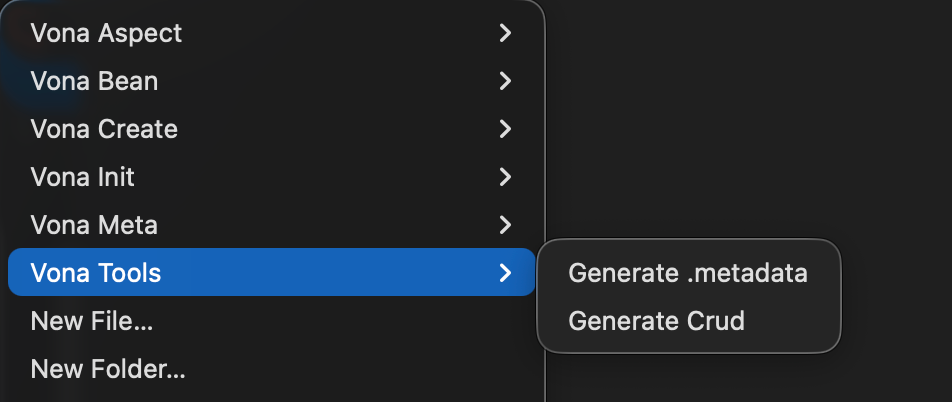The image size is (952, 402).
Task: Open the Vona Aspect submenu
Action: pyautogui.click(x=106, y=33)
